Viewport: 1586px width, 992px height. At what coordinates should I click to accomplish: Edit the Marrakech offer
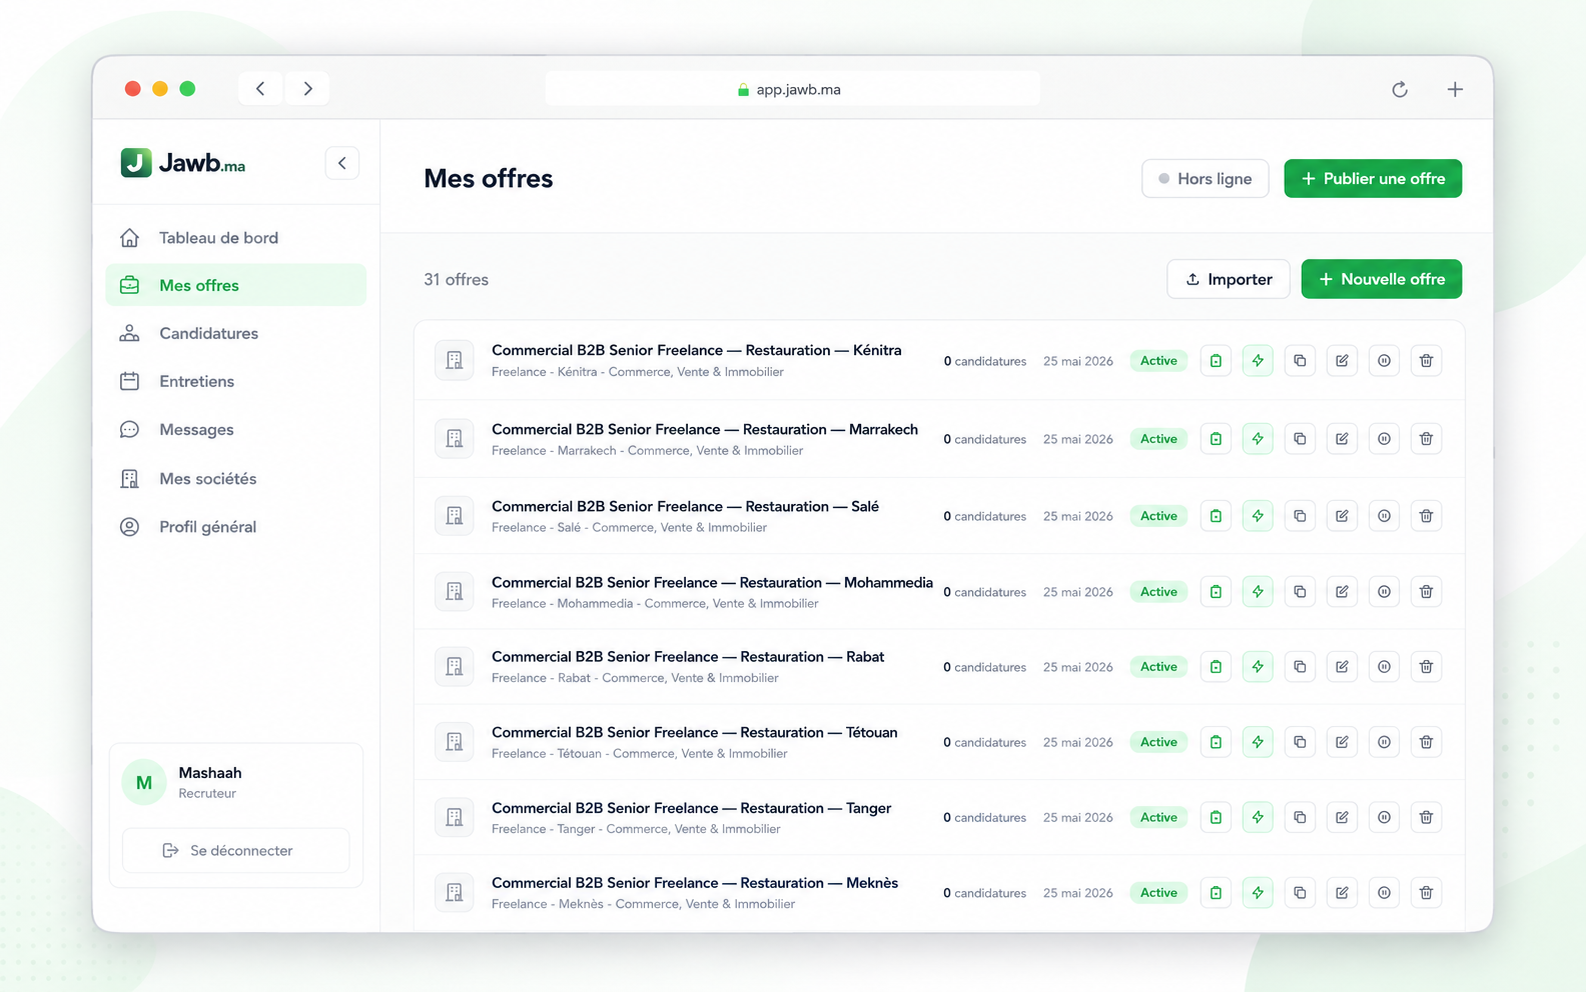coord(1342,439)
